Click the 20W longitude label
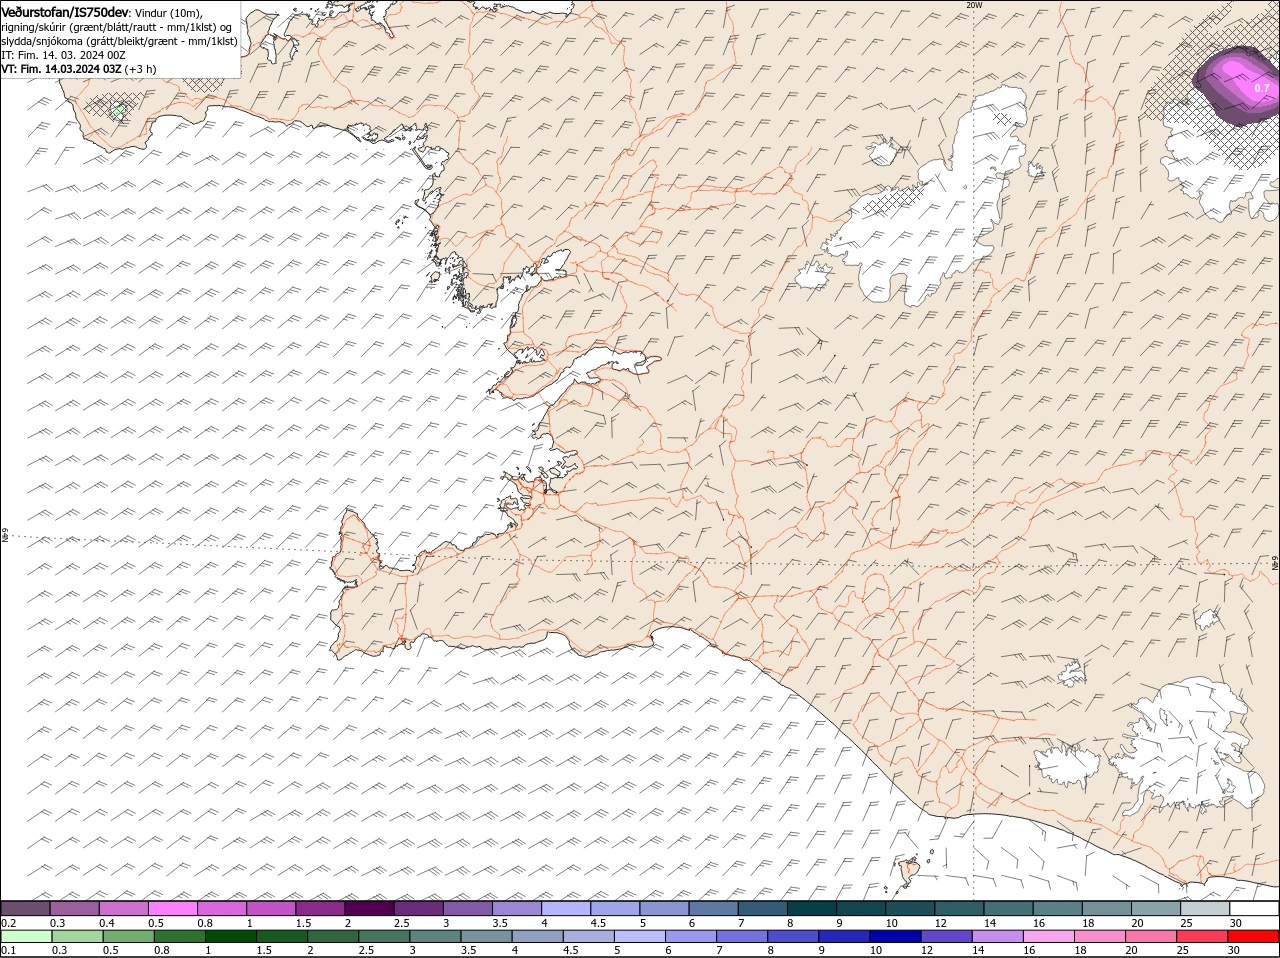This screenshot has height=958, width=1280. 974,5
